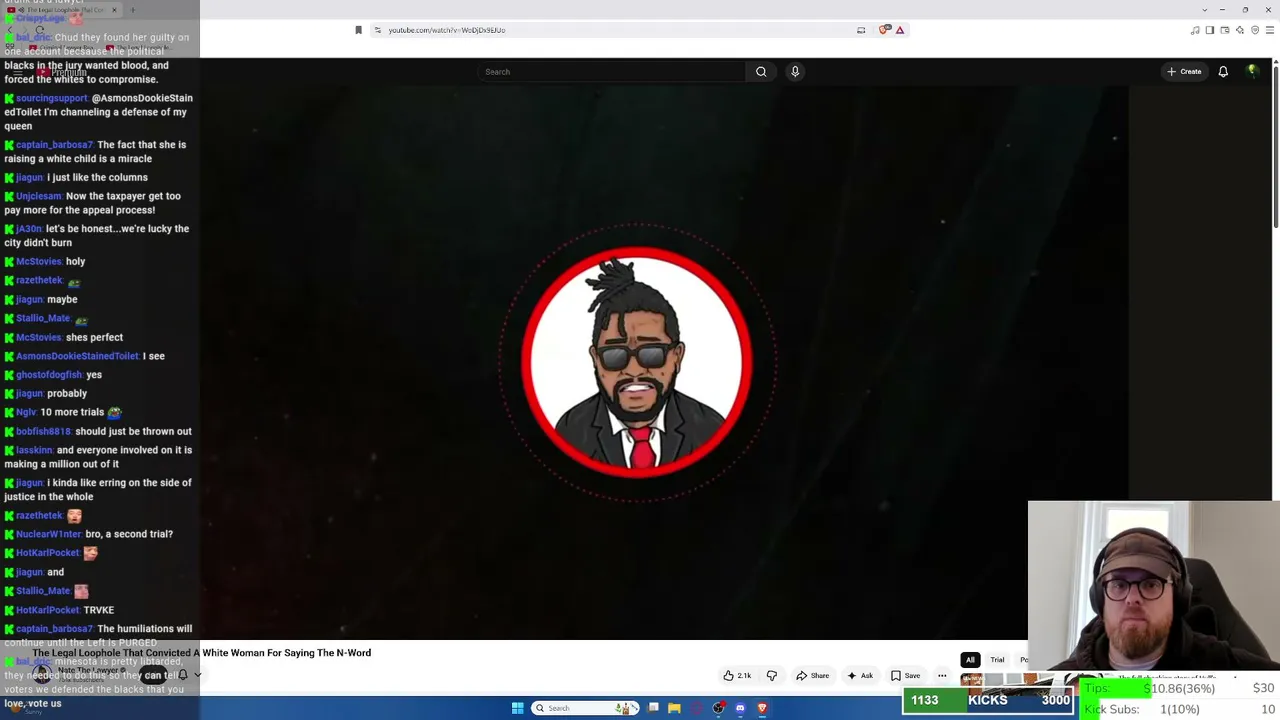Open the Brave Leo AI sparkle icon
1280x720 pixels.
(x=1240, y=30)
